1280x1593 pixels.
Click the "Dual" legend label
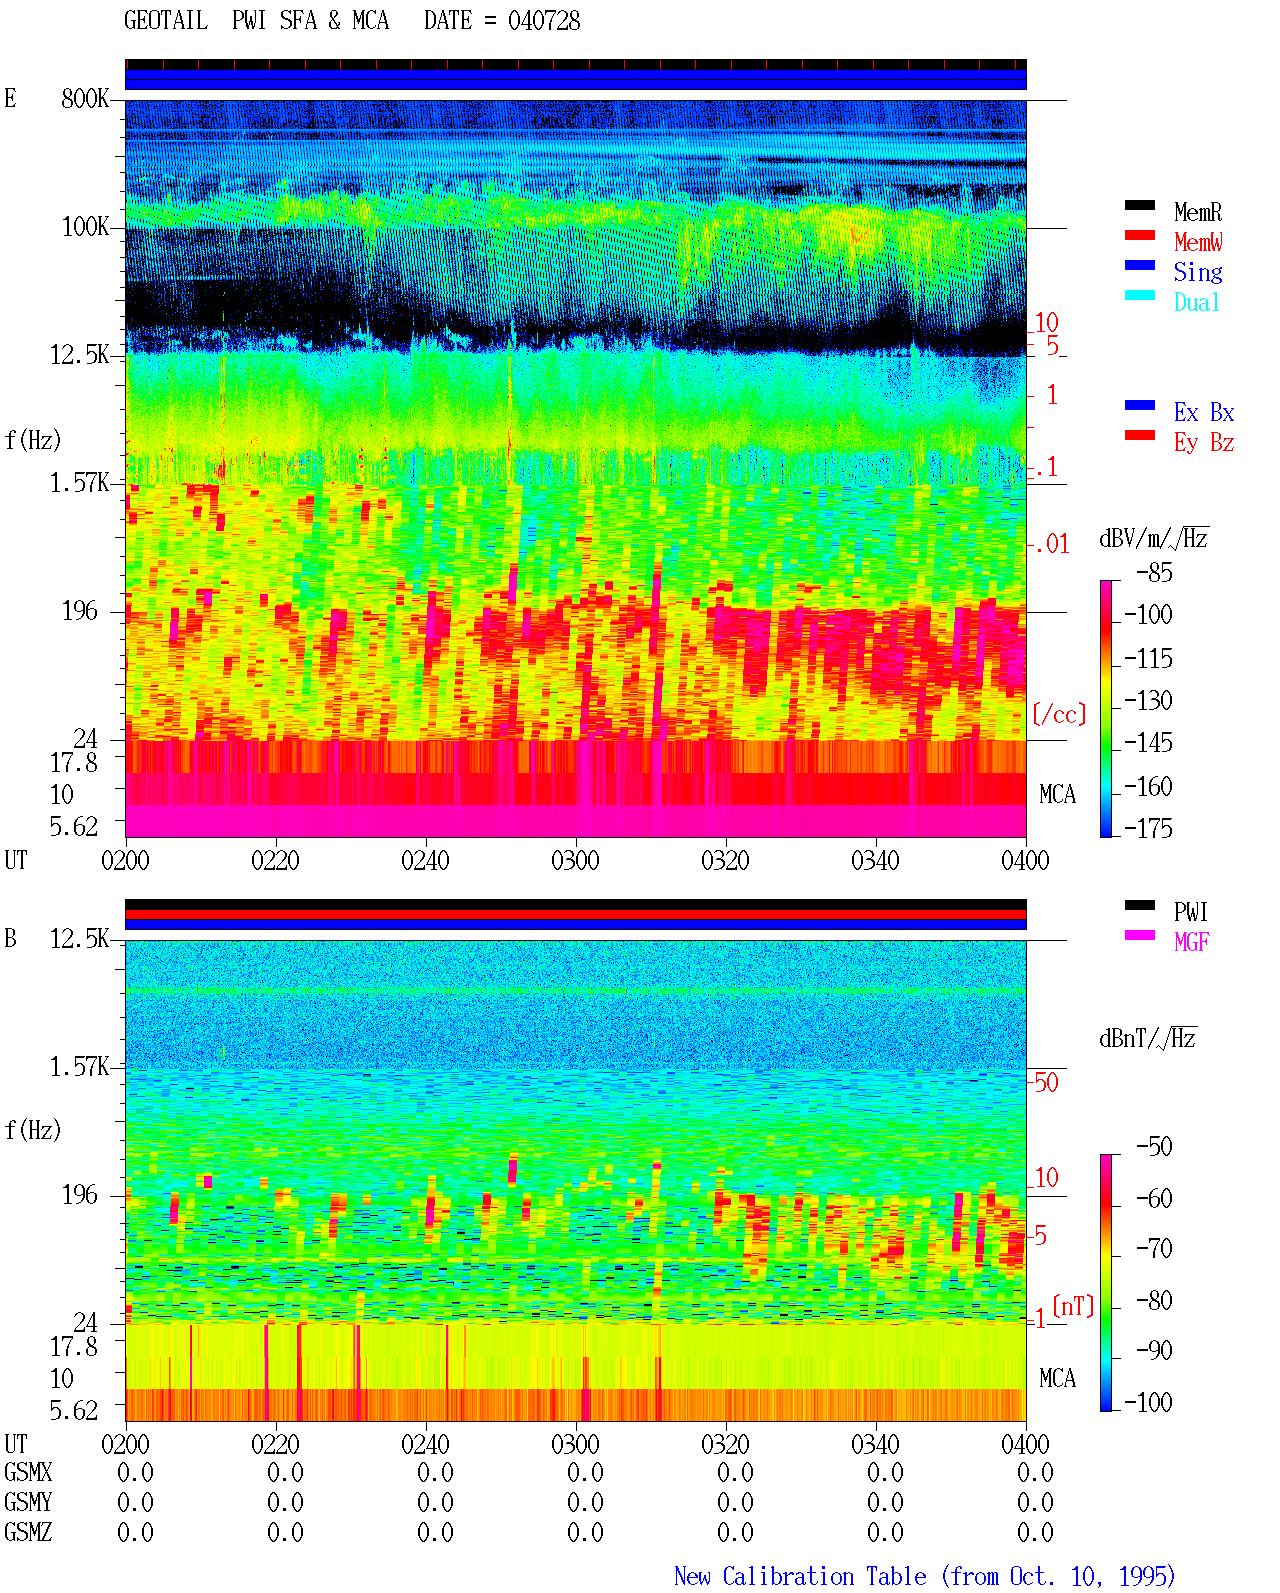pyautogui.click(x=1198, y=302)
